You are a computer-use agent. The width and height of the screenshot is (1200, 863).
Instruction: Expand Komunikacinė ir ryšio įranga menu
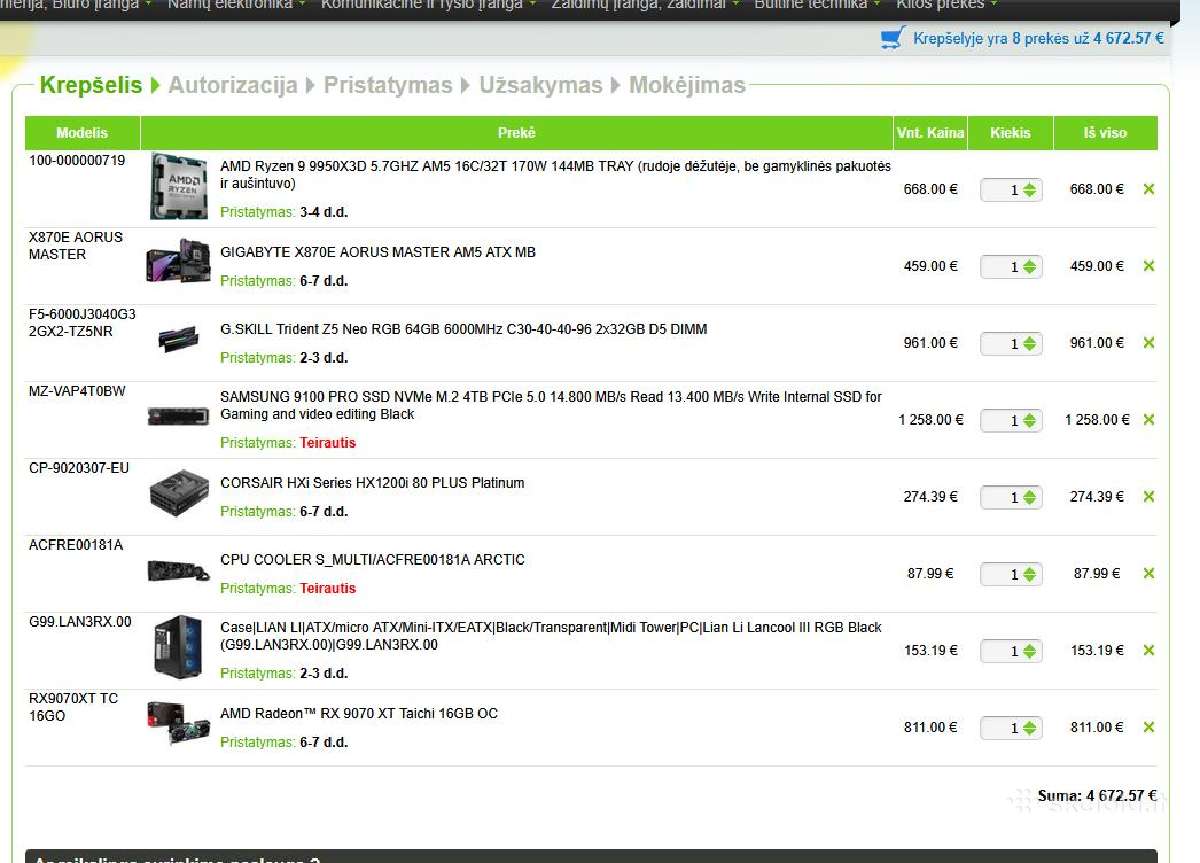coord(428,5)
